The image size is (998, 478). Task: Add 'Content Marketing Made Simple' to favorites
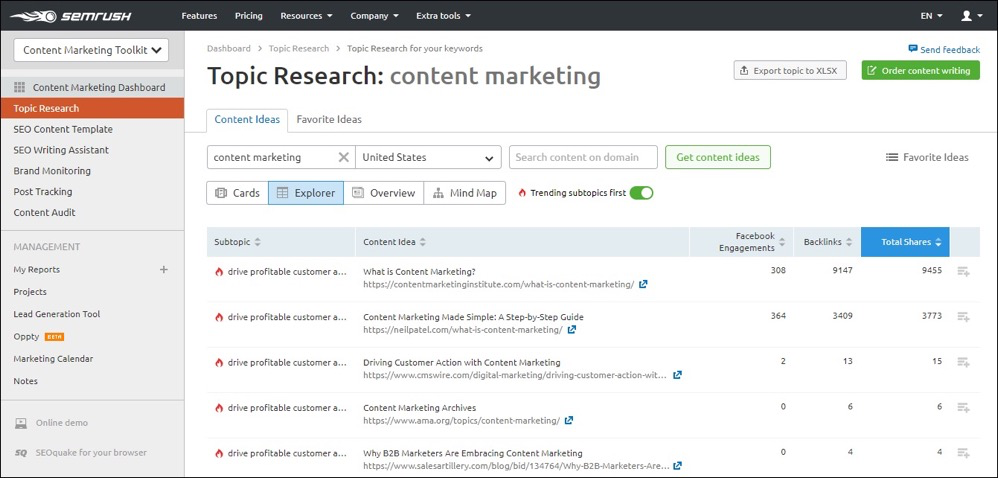pos(964,317)
